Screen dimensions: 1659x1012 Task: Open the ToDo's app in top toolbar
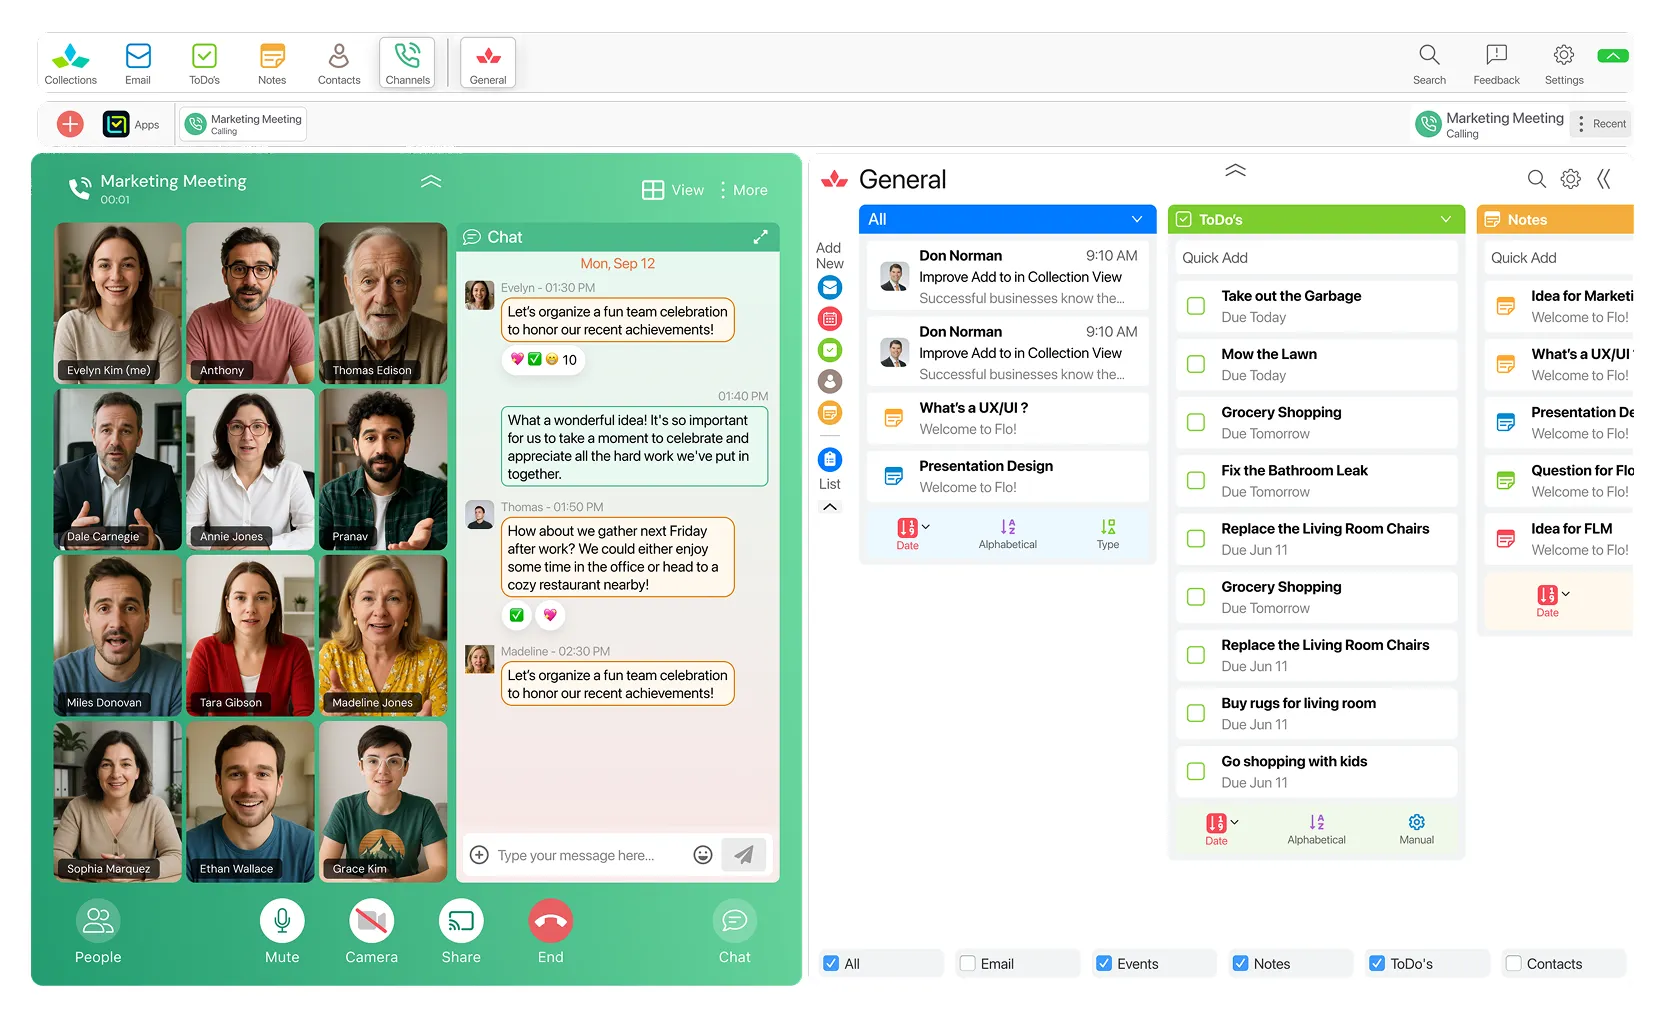204,63
